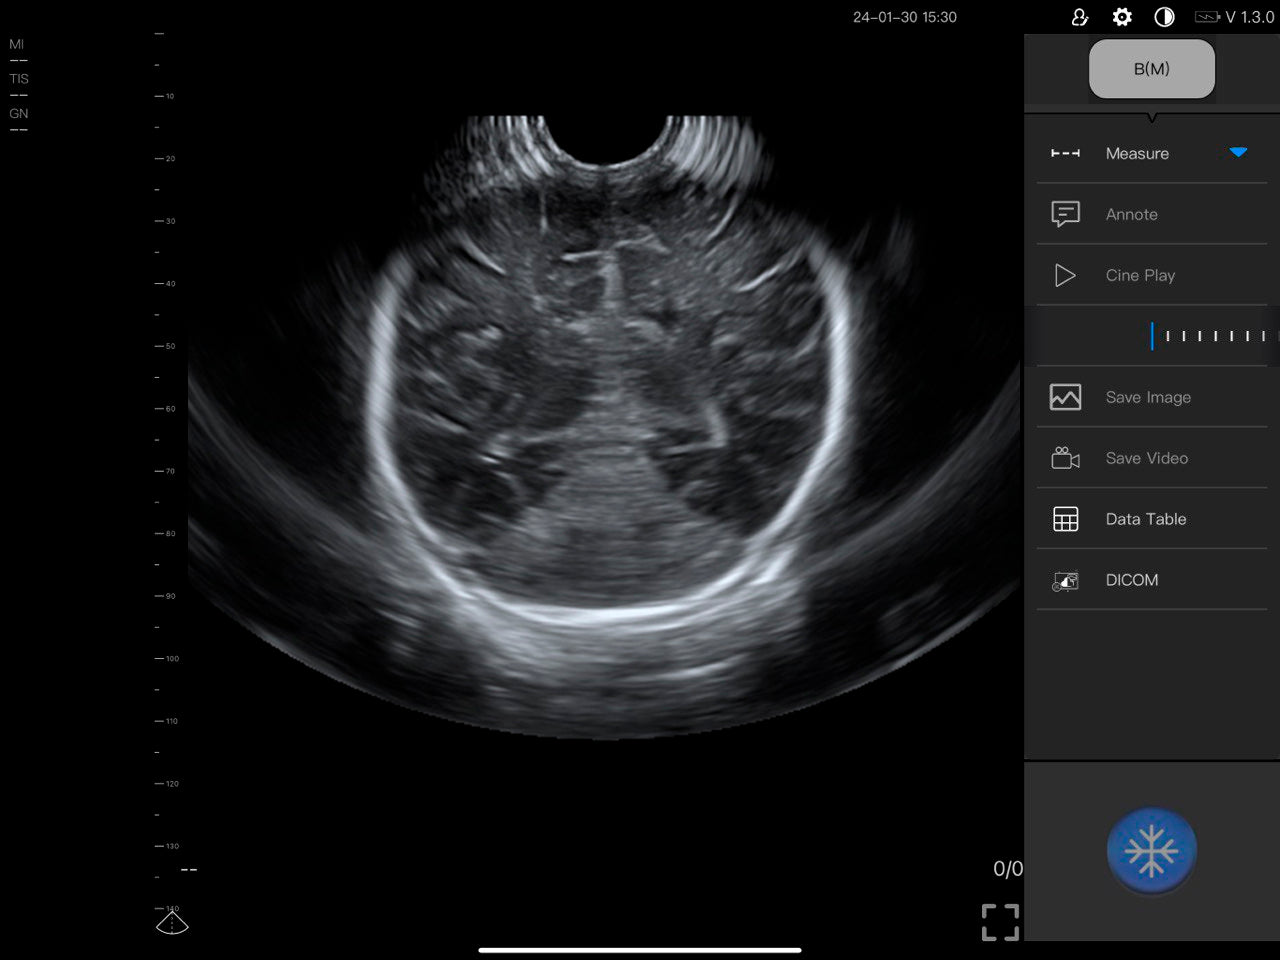
Task: Click the Save Video camera icon
Action: 1065,458
